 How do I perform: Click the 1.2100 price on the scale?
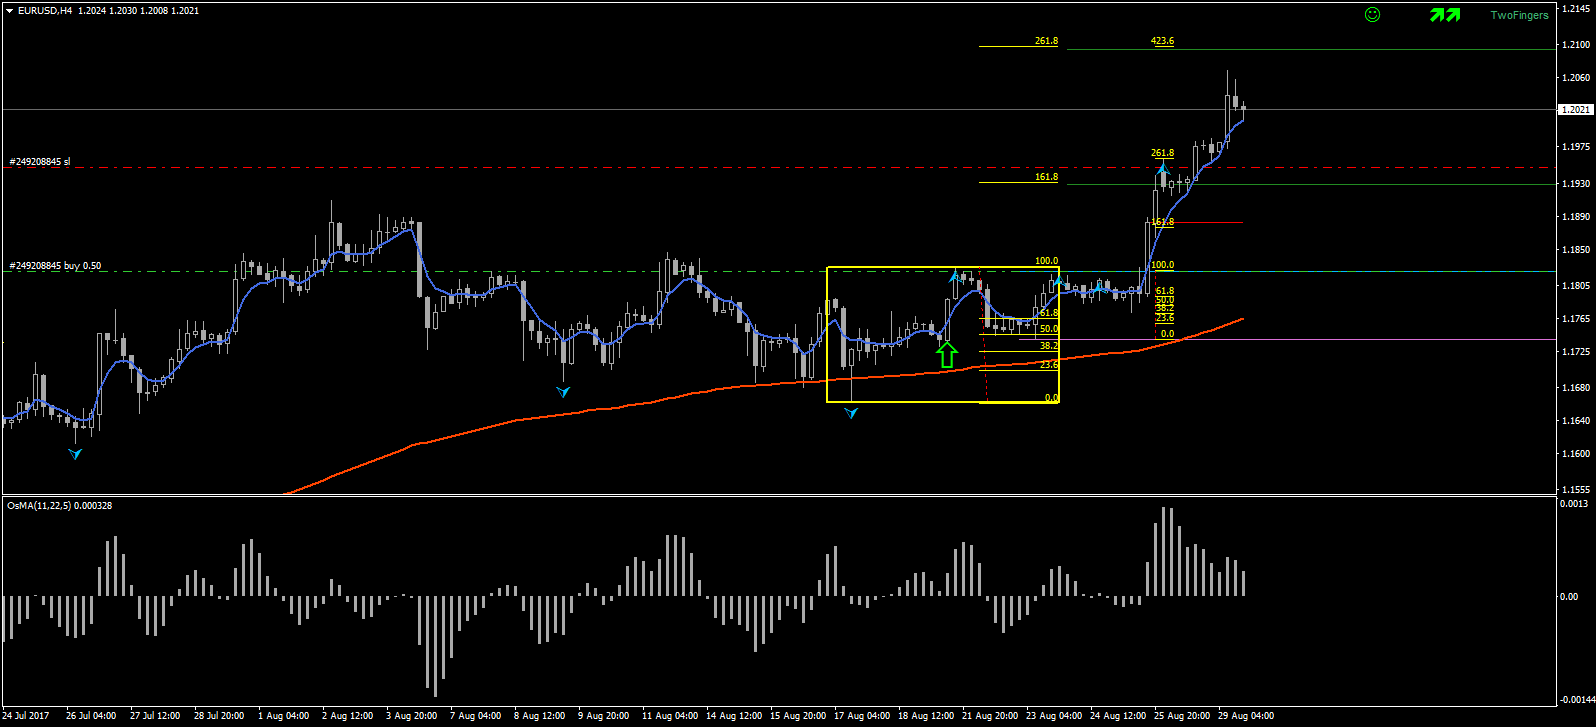click(x=1575, y=45)
